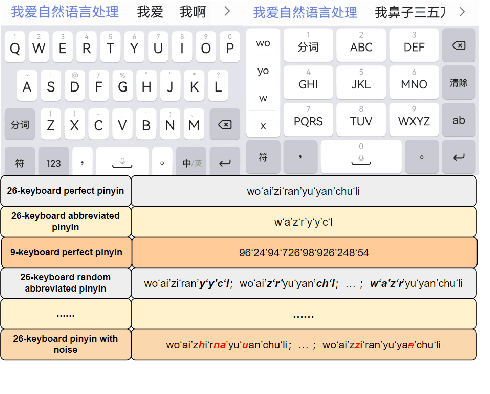Select pinyin option wo in side list

(x=263, y=43)
